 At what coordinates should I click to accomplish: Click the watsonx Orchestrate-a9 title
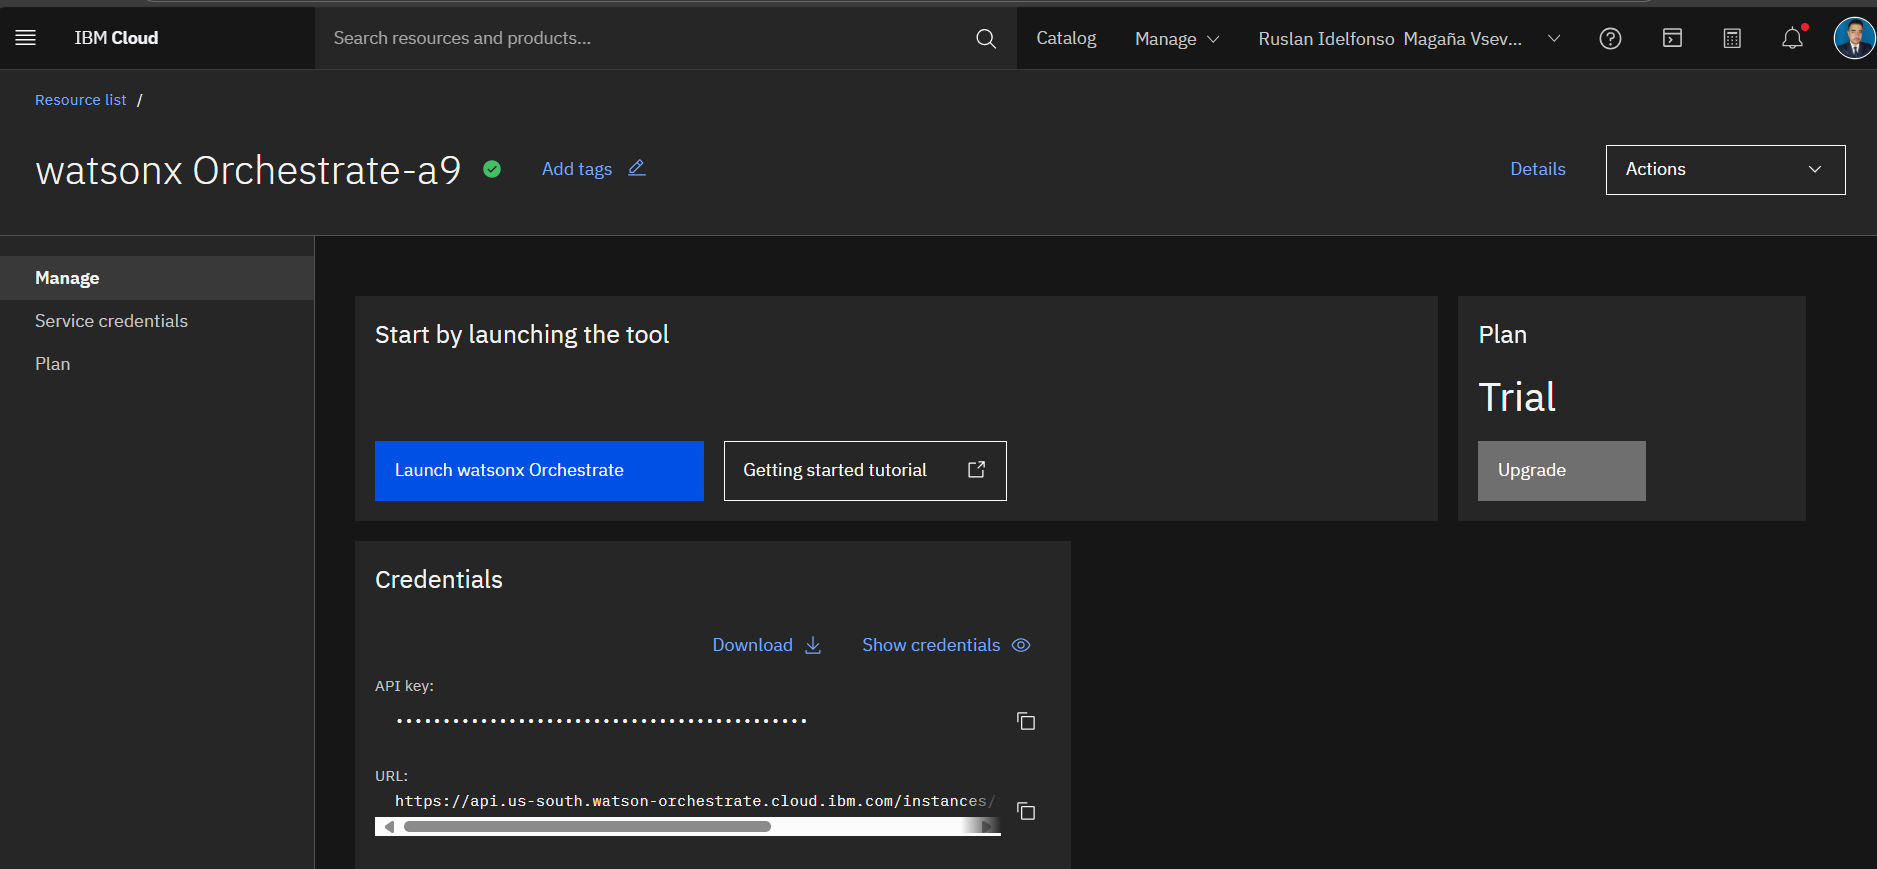pyautogui.click(x=248, y=170)
